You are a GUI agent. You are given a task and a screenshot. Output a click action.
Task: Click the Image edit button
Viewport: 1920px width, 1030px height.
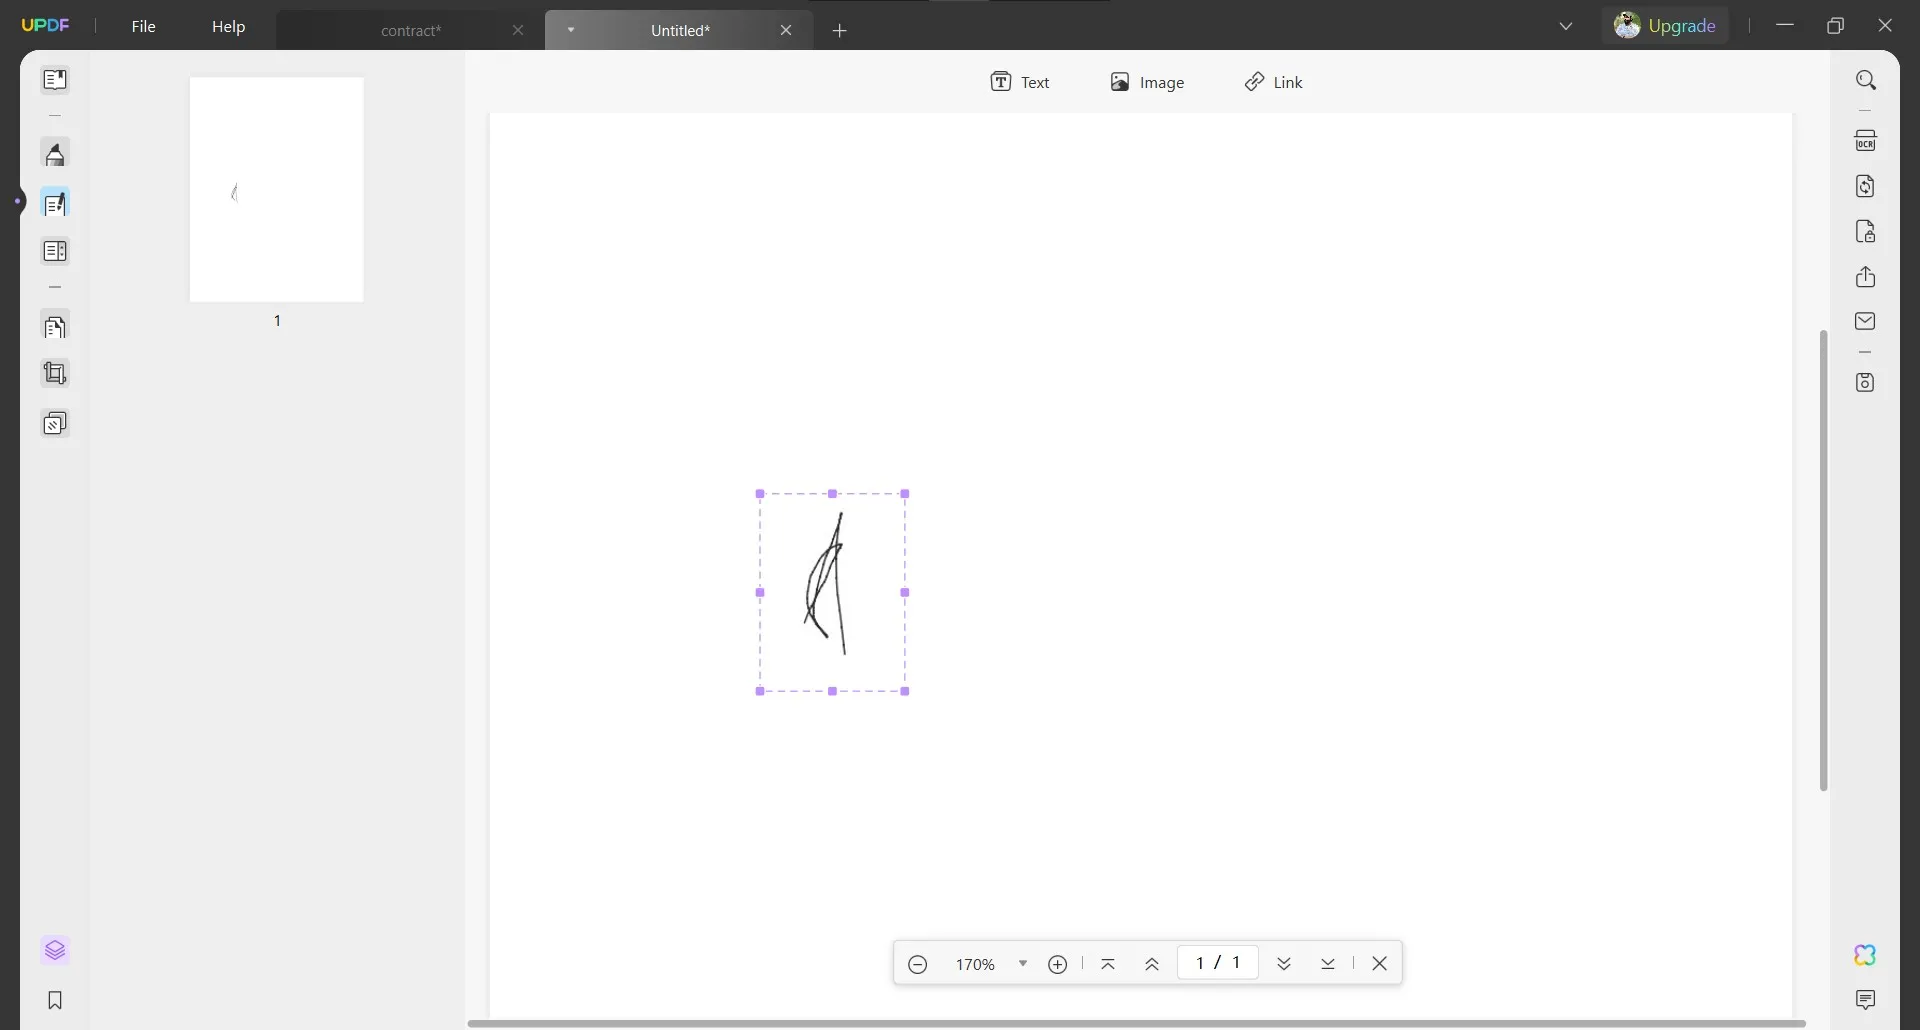tap(1147, 82)
